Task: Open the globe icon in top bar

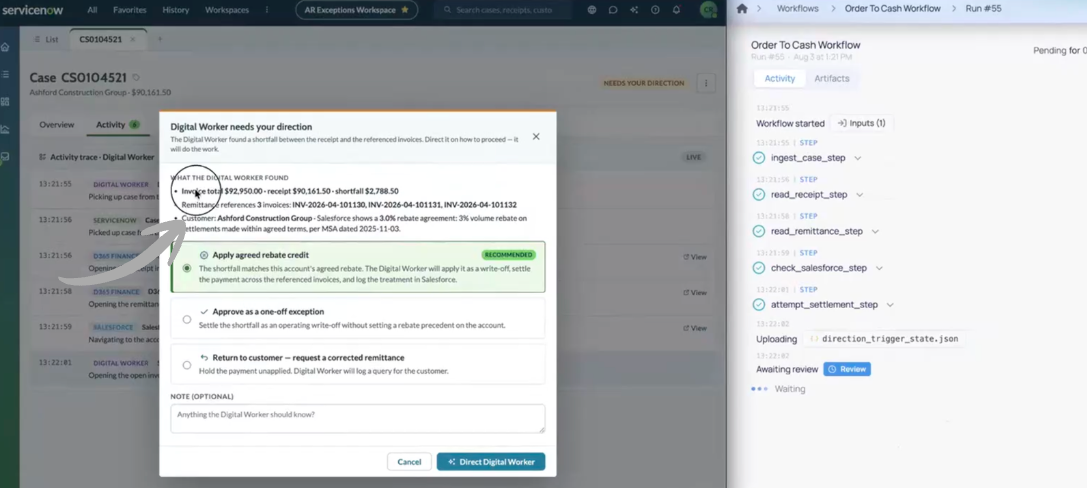Action: pyautogui.click(x=591, y=10)
